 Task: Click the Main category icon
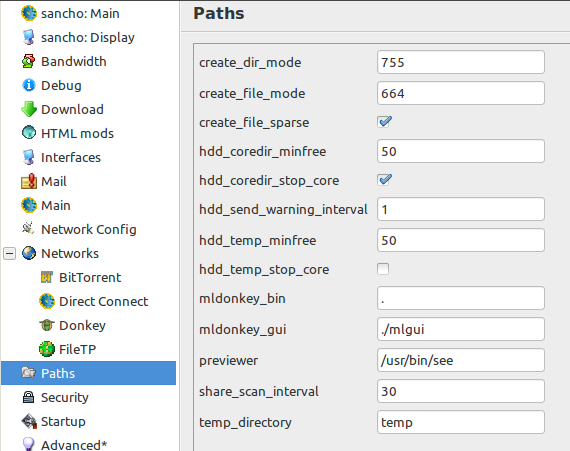tap(29, 205)
